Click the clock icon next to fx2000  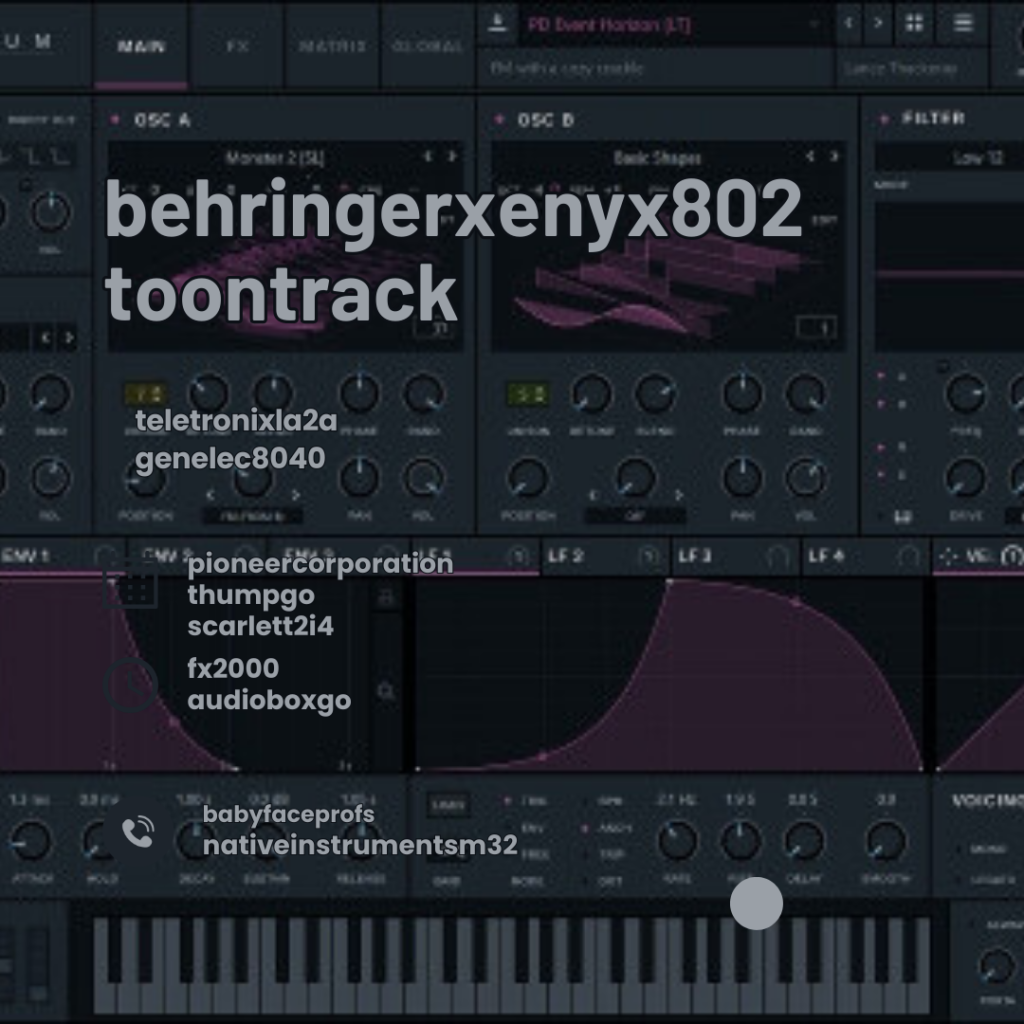pos(131,684)
